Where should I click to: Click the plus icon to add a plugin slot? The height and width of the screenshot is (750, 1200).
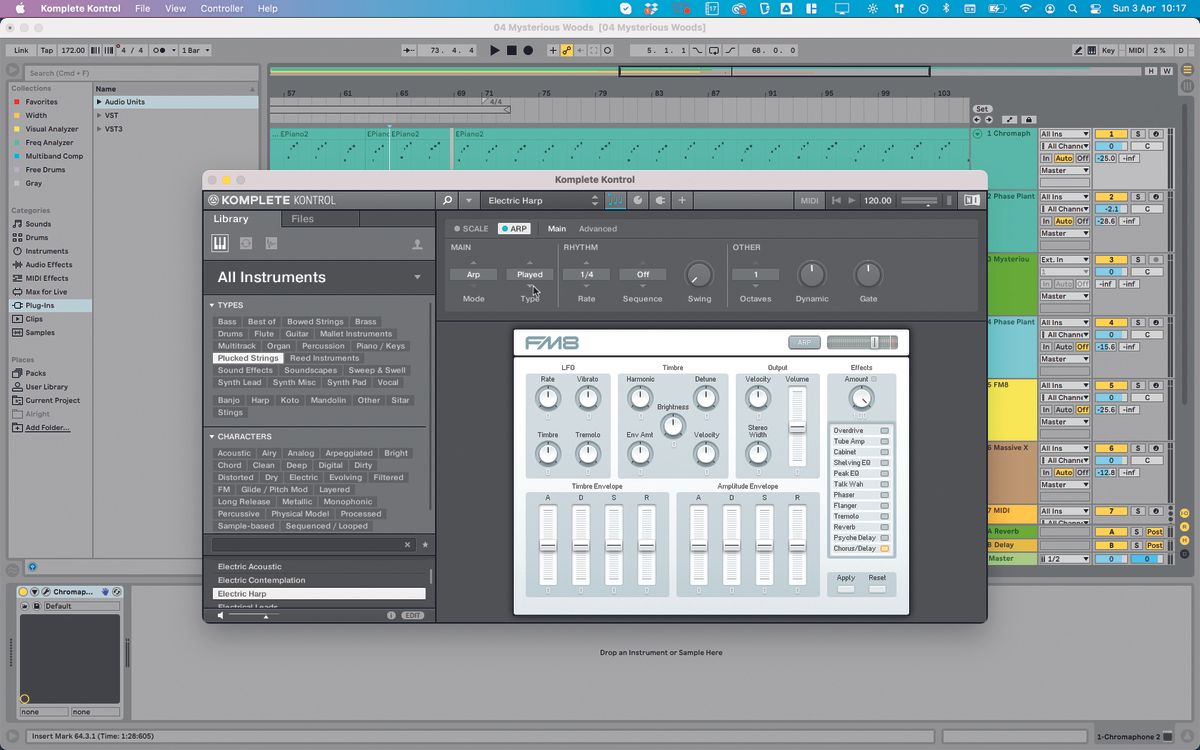[x=681, y=200]
